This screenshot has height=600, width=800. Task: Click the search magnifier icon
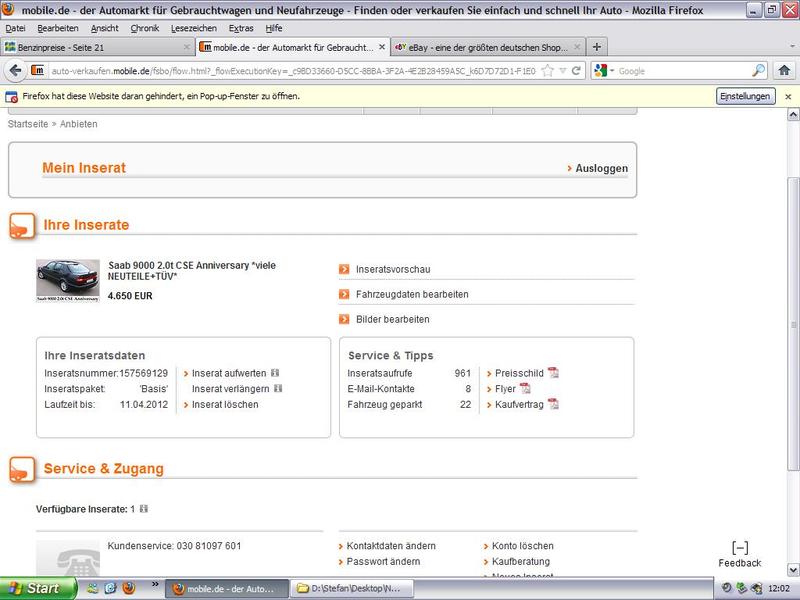(x=759, y=71)
